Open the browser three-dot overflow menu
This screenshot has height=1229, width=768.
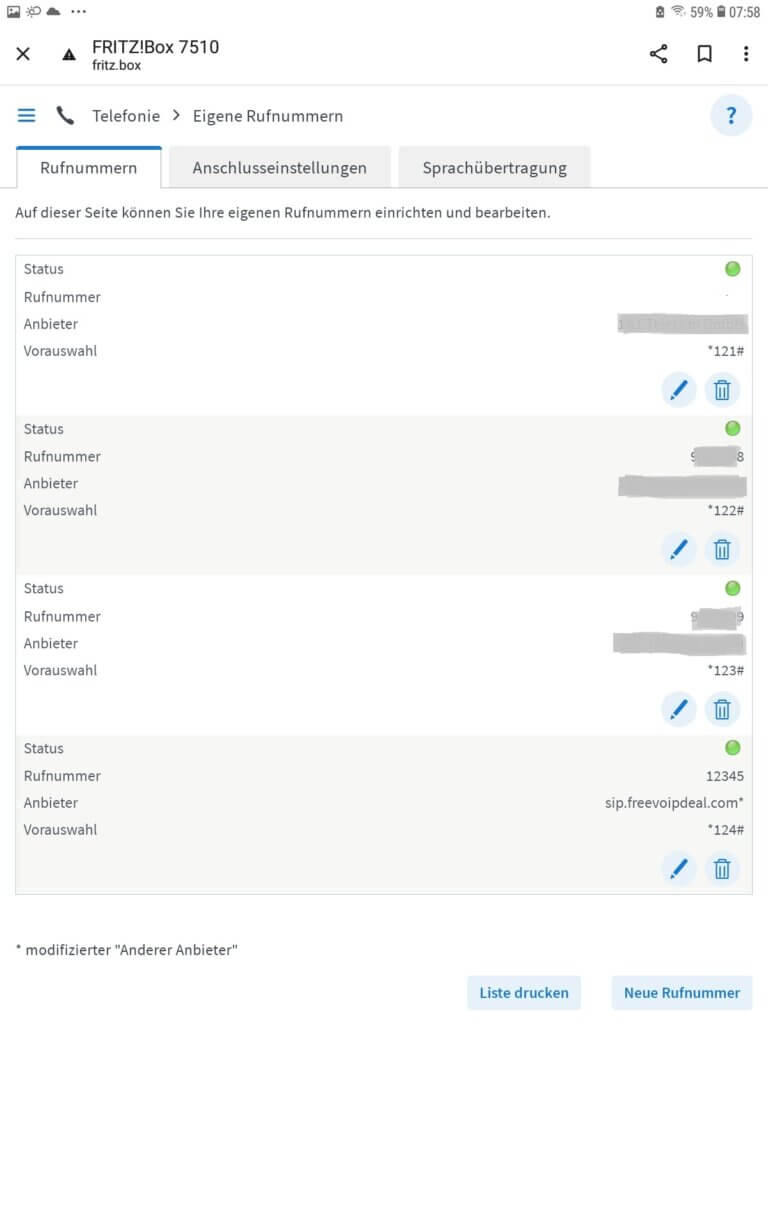tap(746, 54)
